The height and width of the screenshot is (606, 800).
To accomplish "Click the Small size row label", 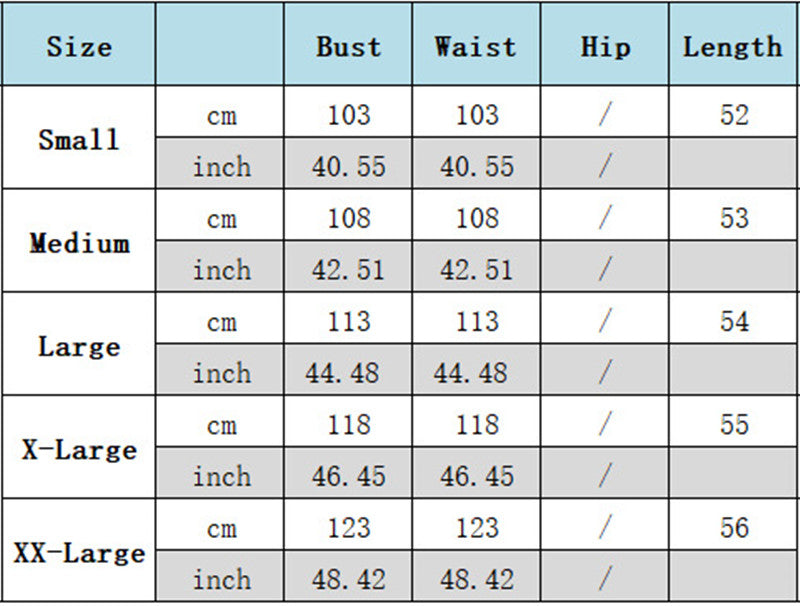I will tap(79, 139).
